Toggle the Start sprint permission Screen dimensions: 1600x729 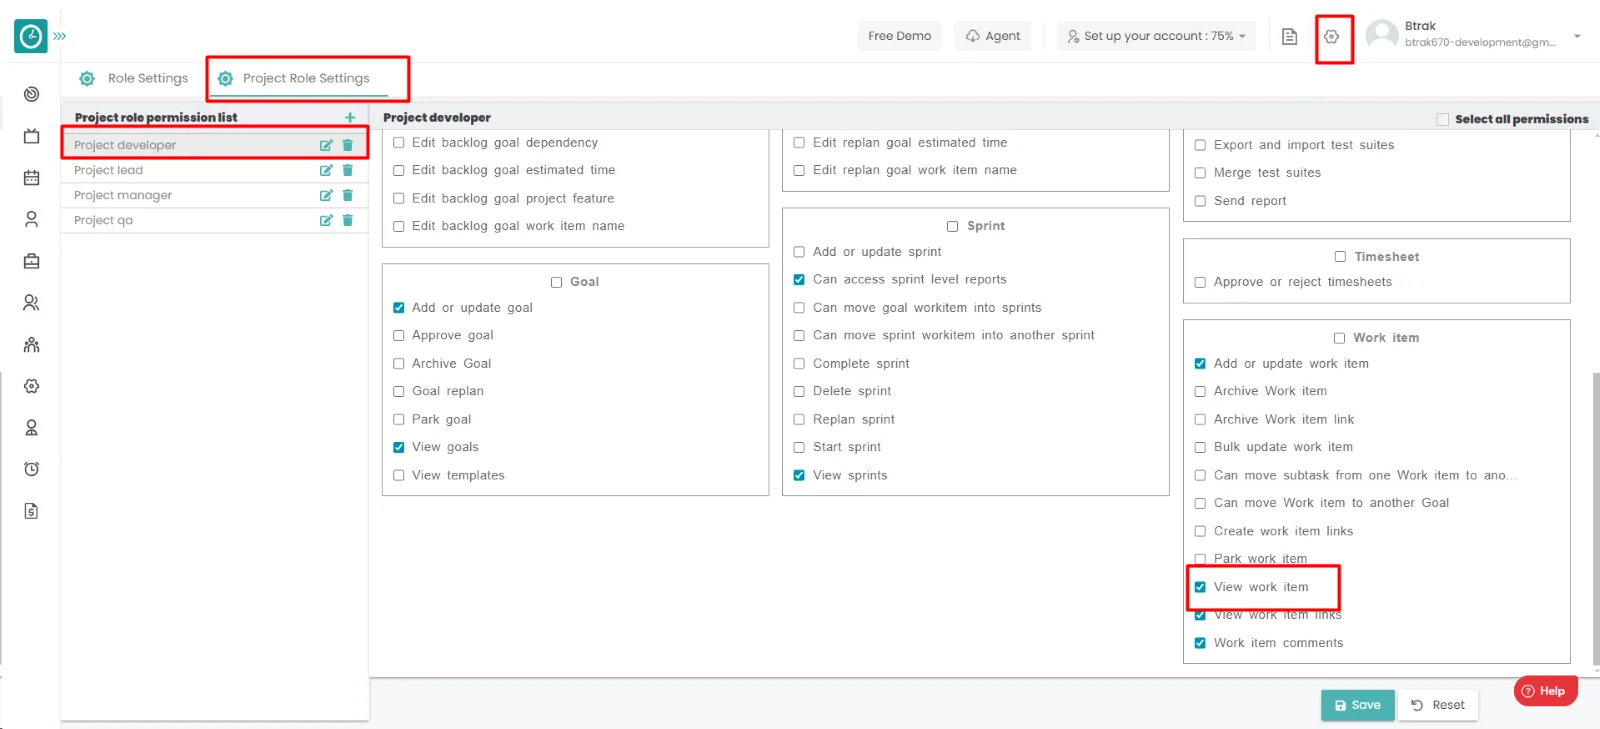click(799, 448)
